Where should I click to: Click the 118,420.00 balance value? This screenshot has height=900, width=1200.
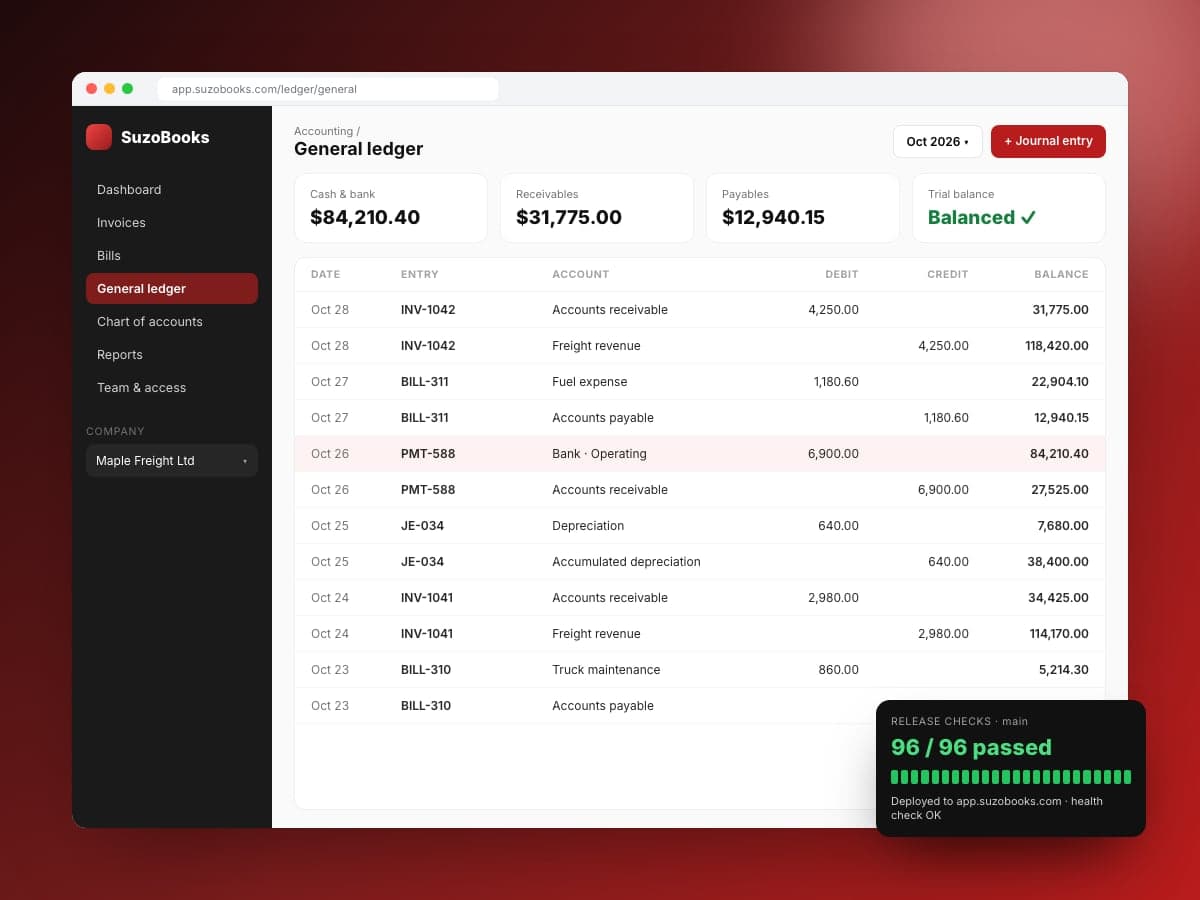1057,346
